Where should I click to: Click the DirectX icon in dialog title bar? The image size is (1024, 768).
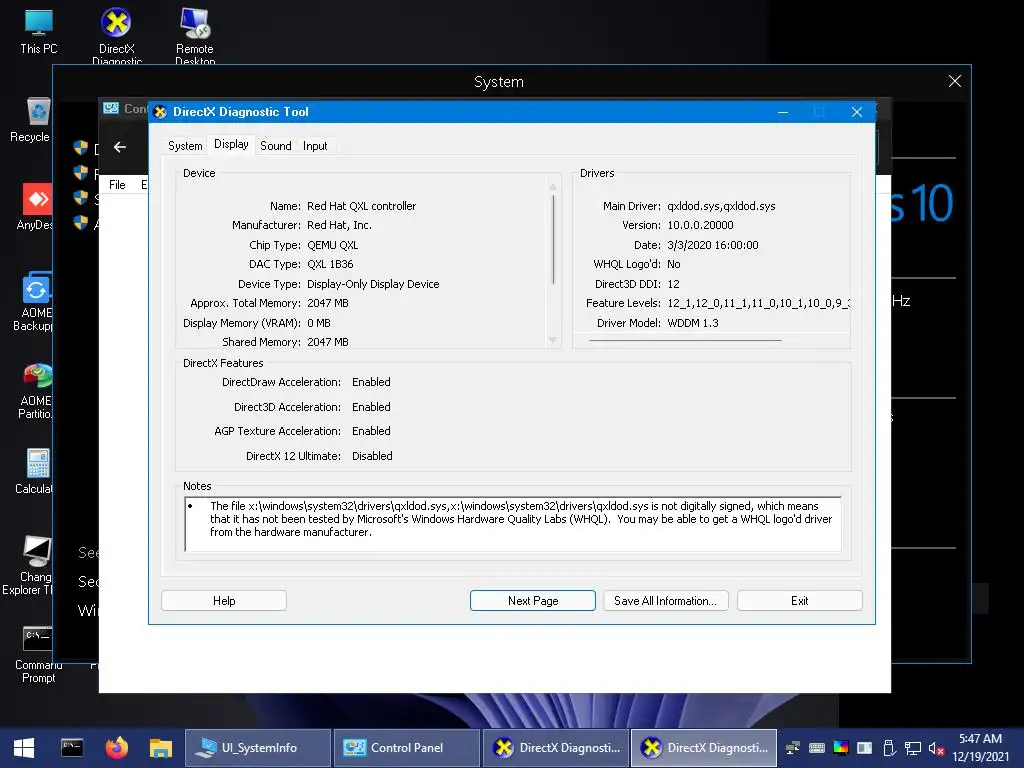[160, 112]
